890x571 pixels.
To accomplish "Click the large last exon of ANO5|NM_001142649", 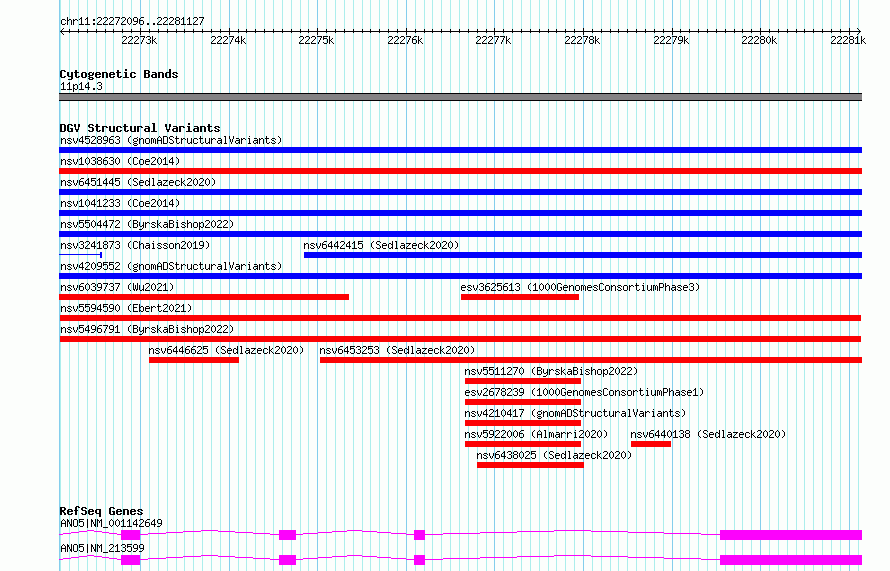I will pos(791,535).
